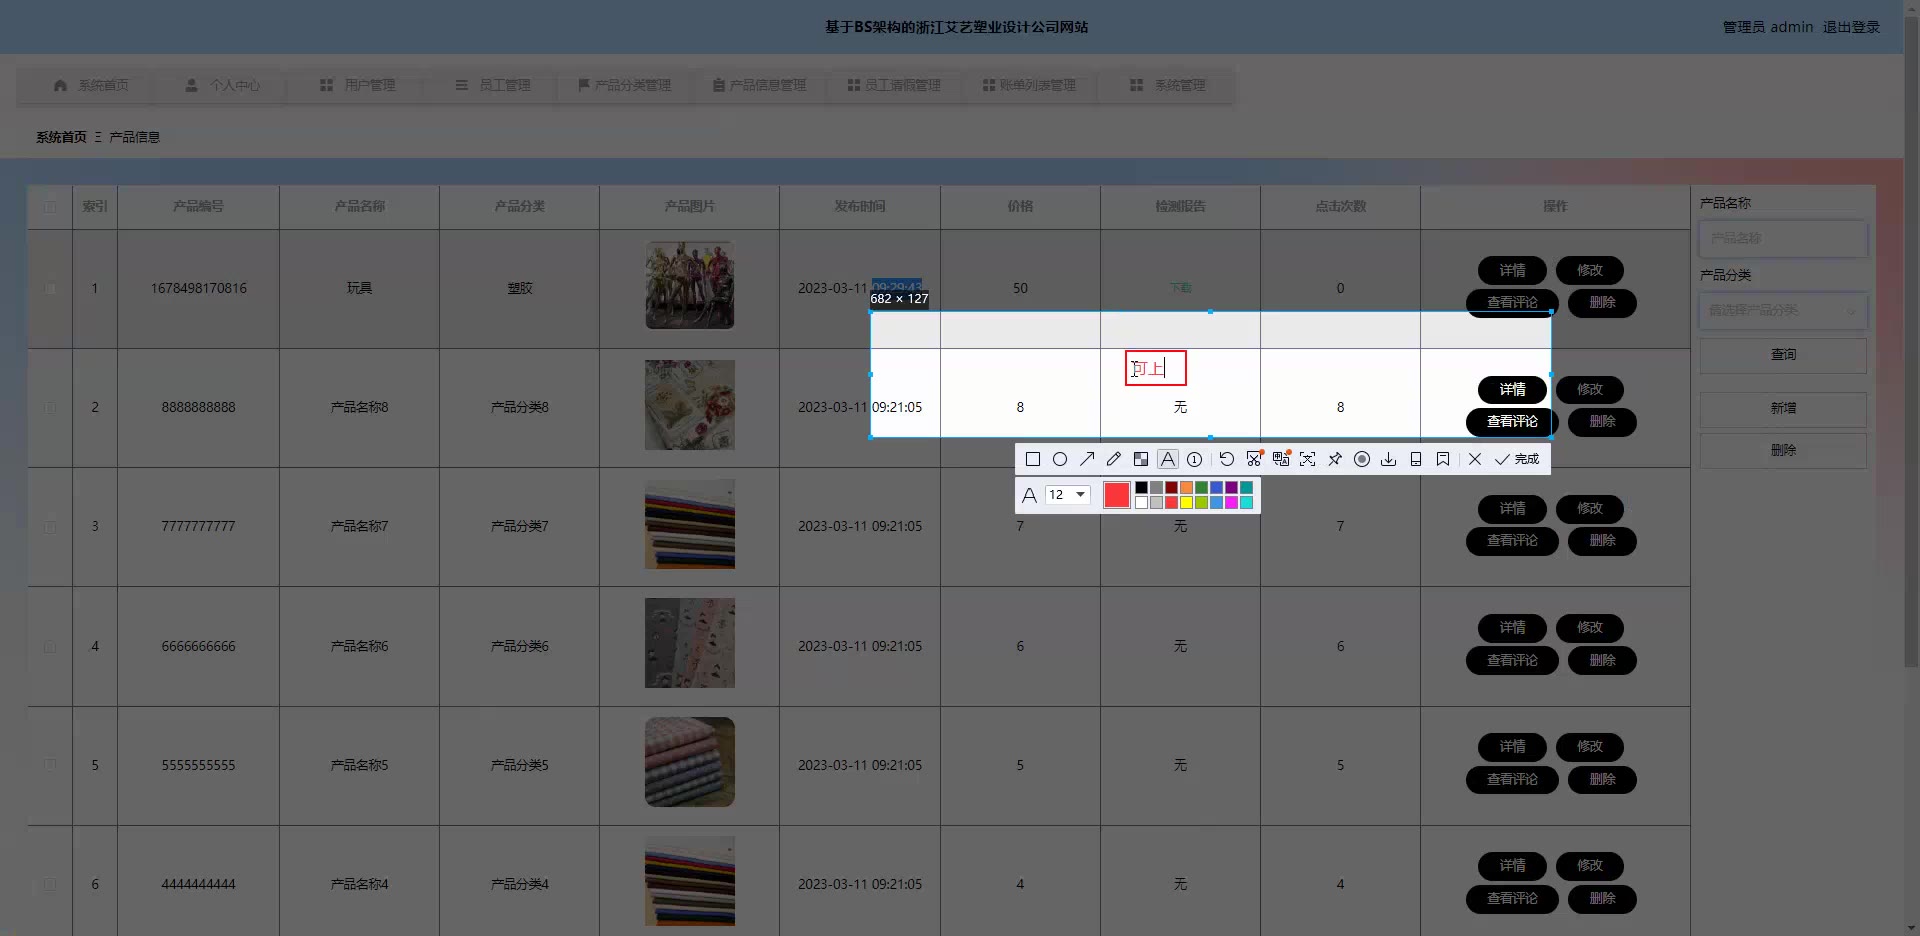
Task: Pin the screenshot to screen
Action: click(1334, 459)
